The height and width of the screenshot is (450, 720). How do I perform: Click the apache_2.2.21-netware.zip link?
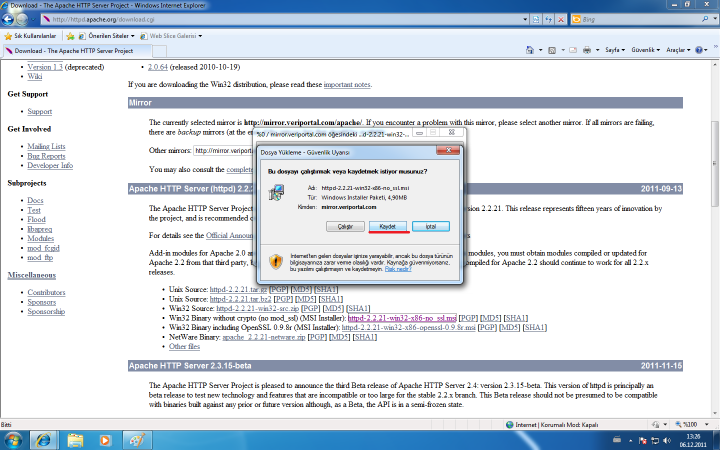pos(264,337)
